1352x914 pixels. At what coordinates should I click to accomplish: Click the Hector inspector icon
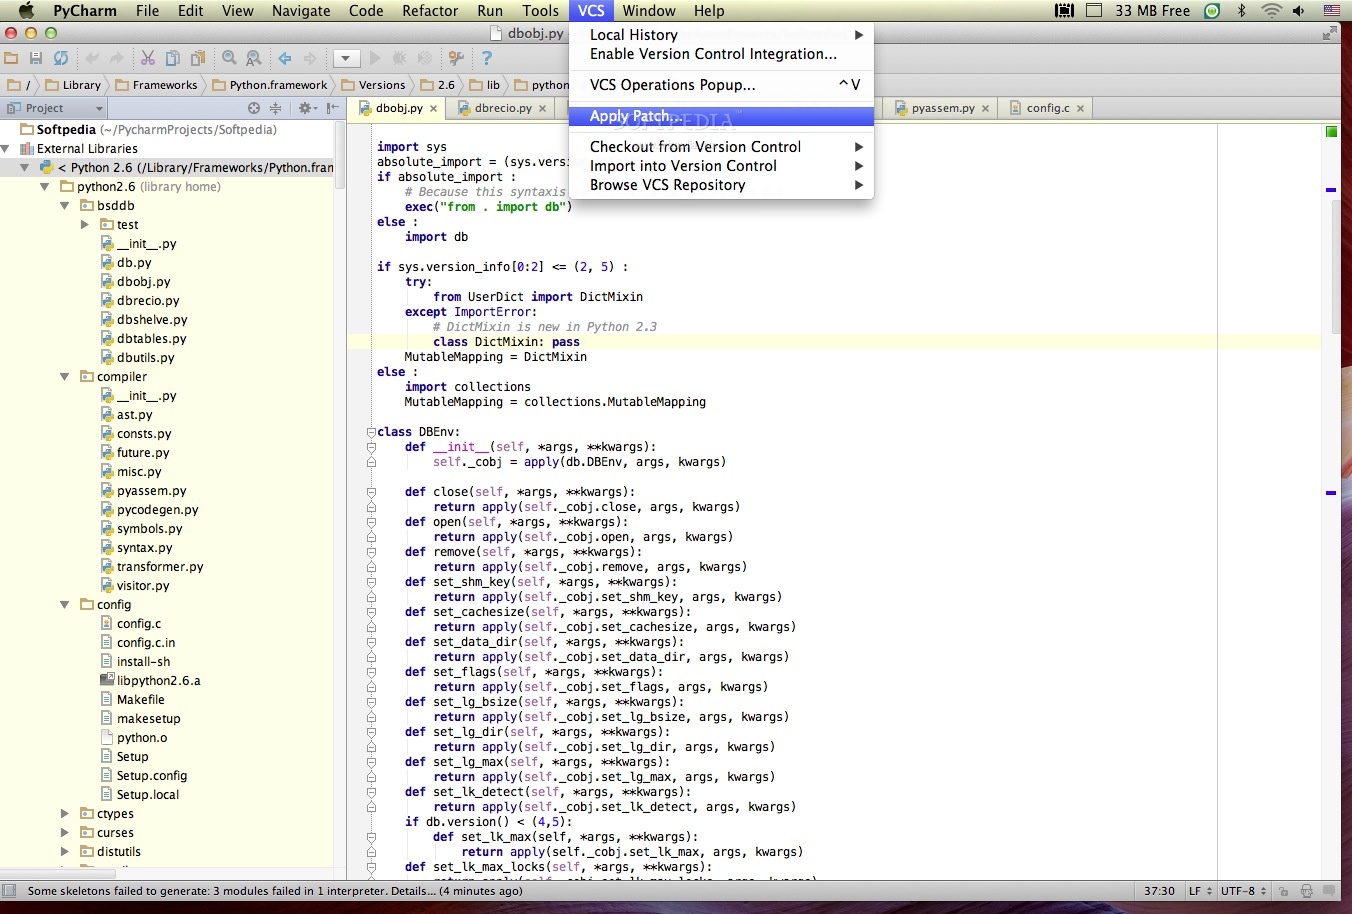click(x=1306, y=891)
